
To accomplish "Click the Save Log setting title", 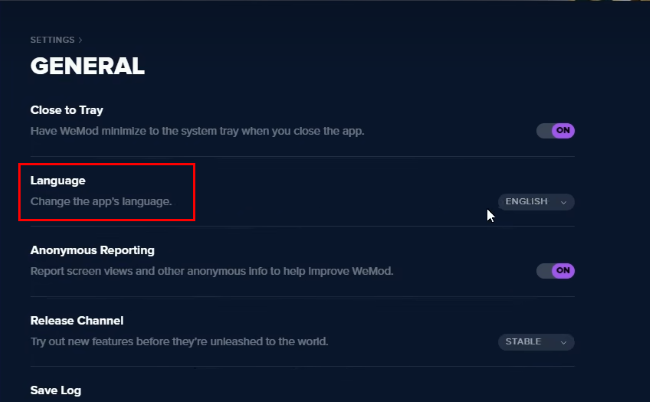I will (x=56, y=390).
